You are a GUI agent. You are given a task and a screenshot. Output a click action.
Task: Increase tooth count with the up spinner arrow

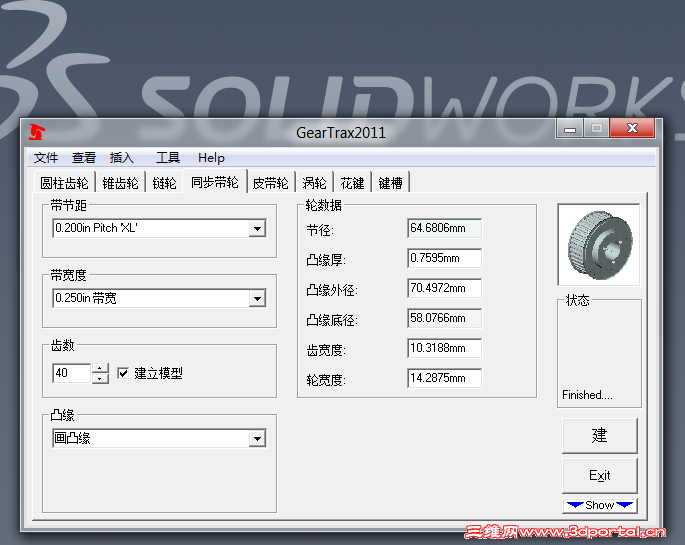click(x=100, y=368)
